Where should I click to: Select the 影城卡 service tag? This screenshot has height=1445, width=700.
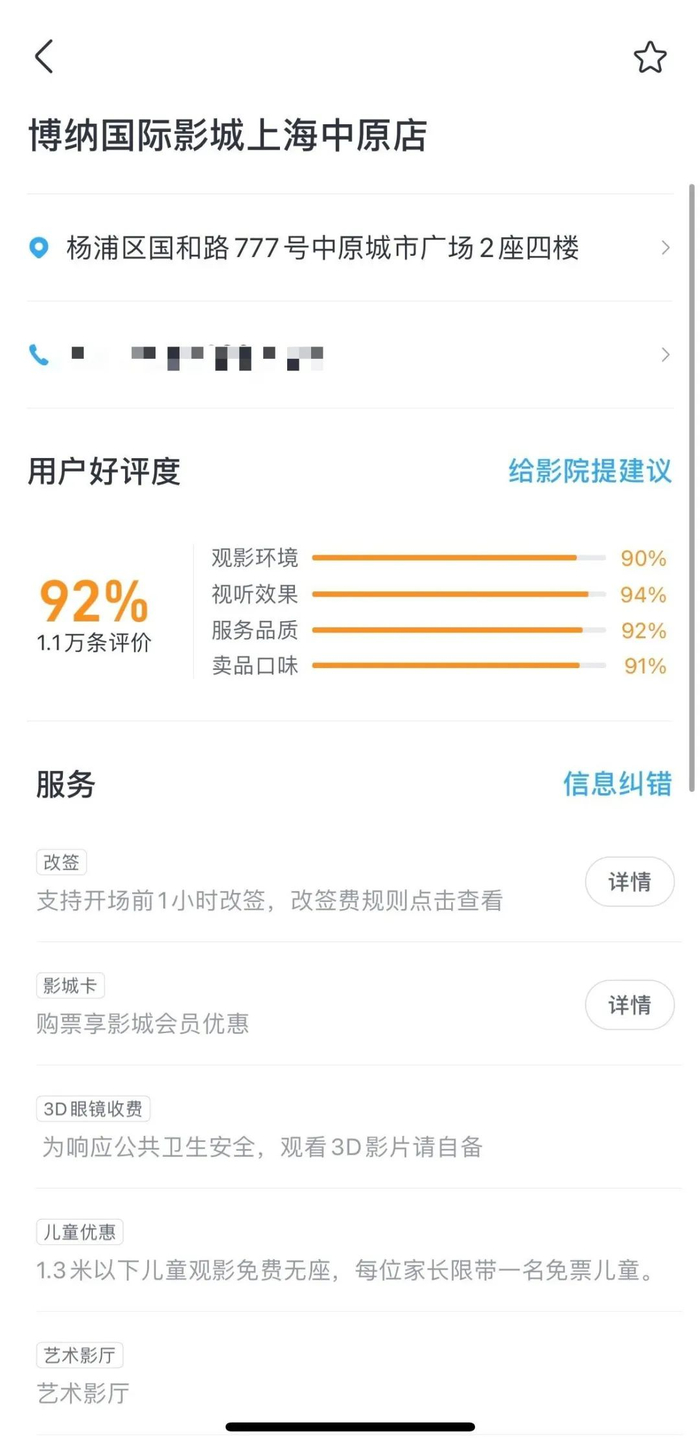(69, 985)
